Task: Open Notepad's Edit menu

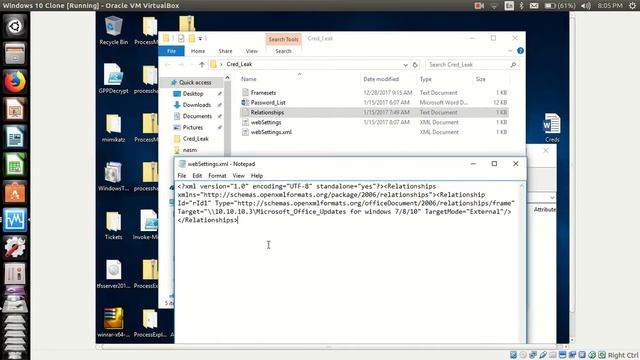Action: click(x=197, y=176)
